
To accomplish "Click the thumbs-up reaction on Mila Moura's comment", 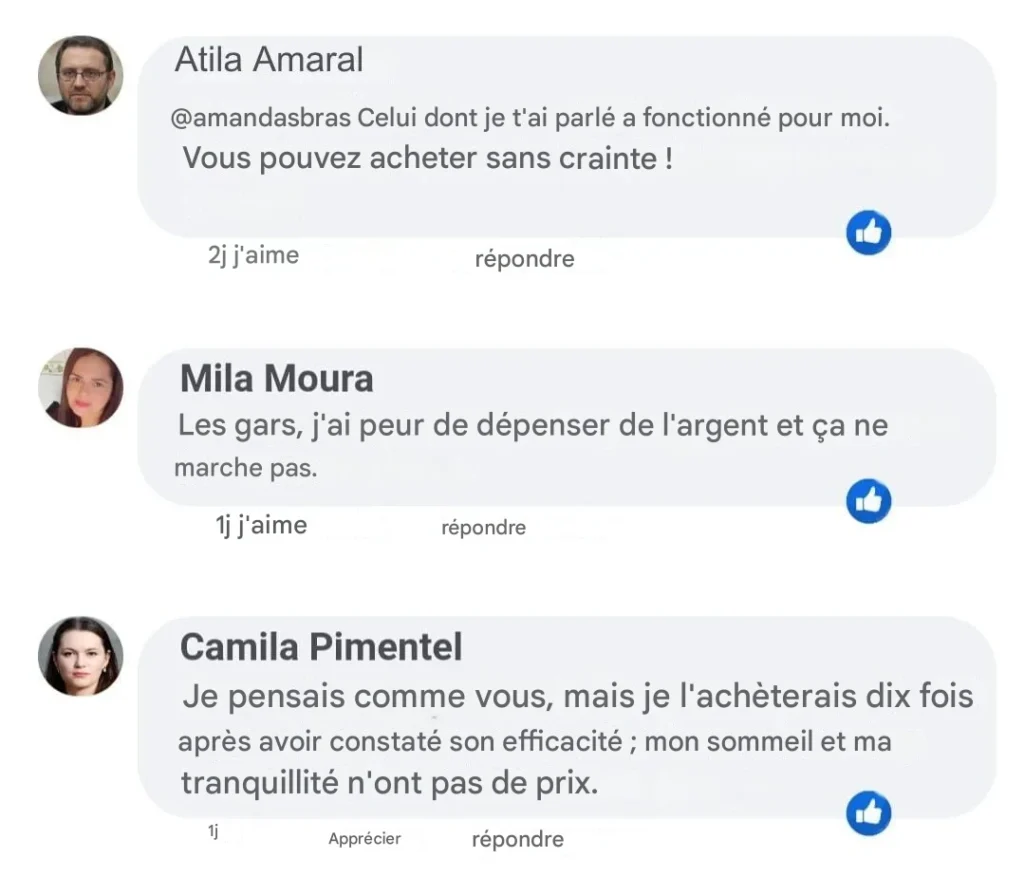I will [868, 501].
